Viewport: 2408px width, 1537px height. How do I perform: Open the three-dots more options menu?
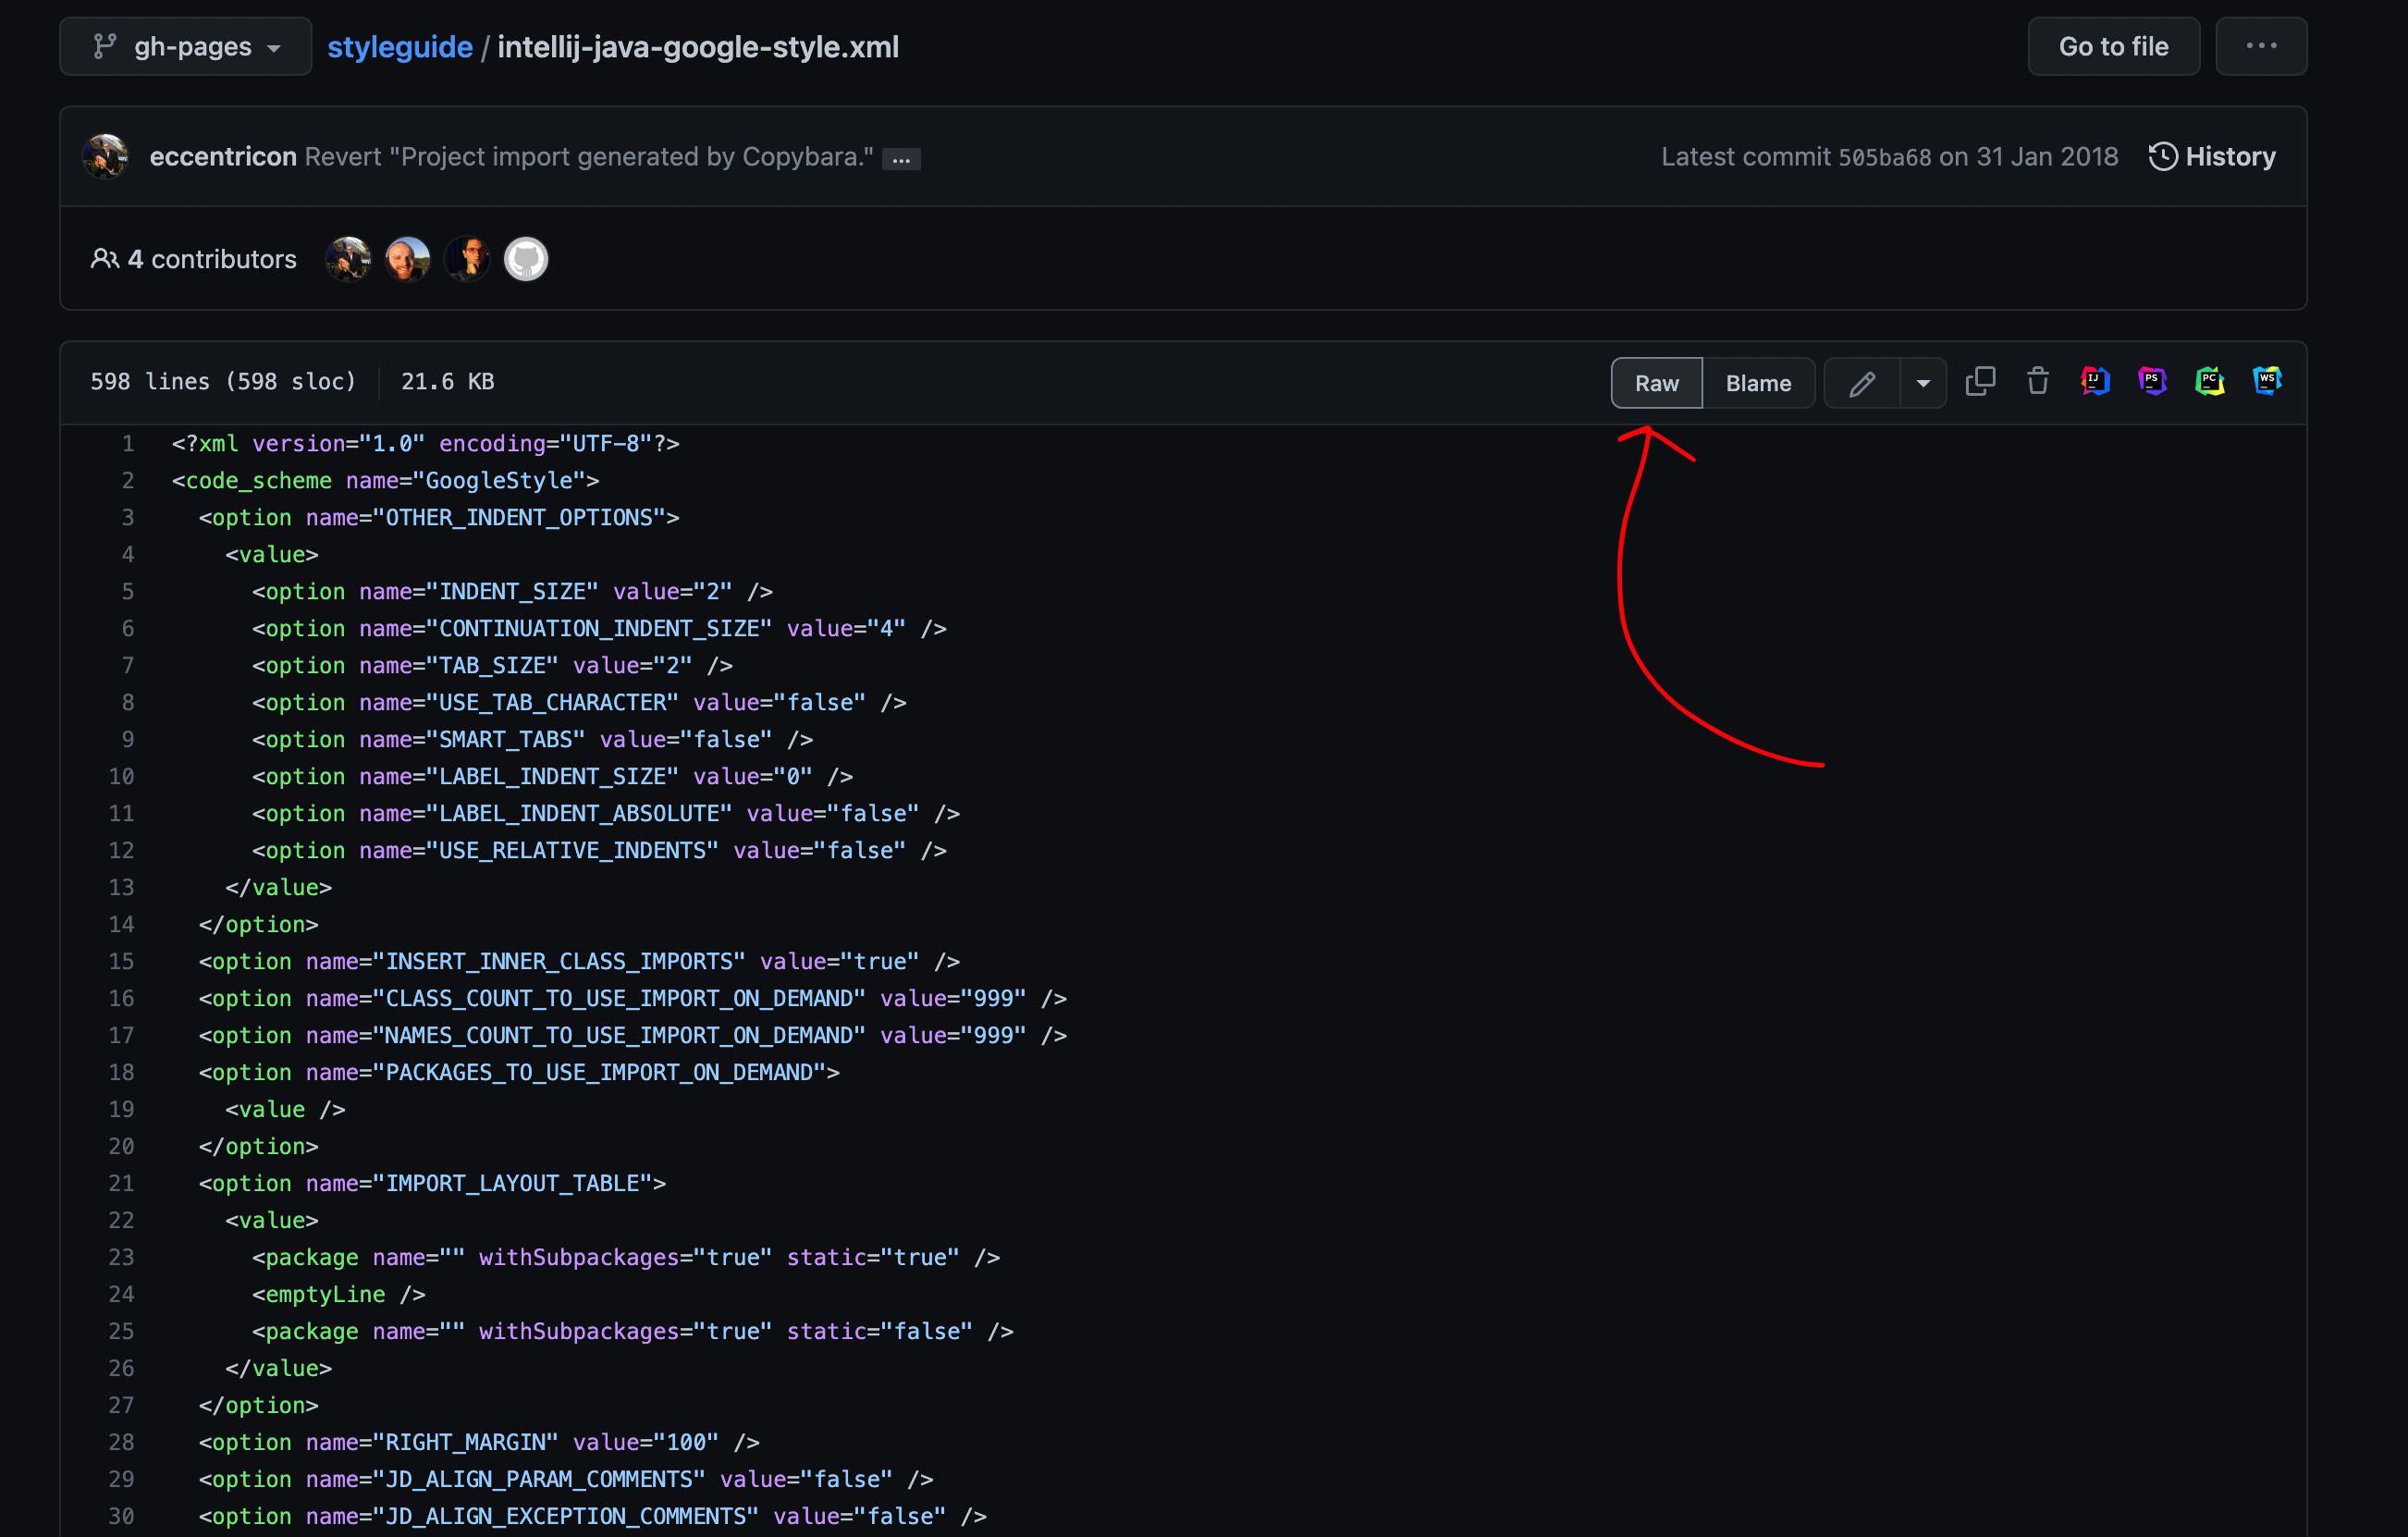(x=2260, y=47)
